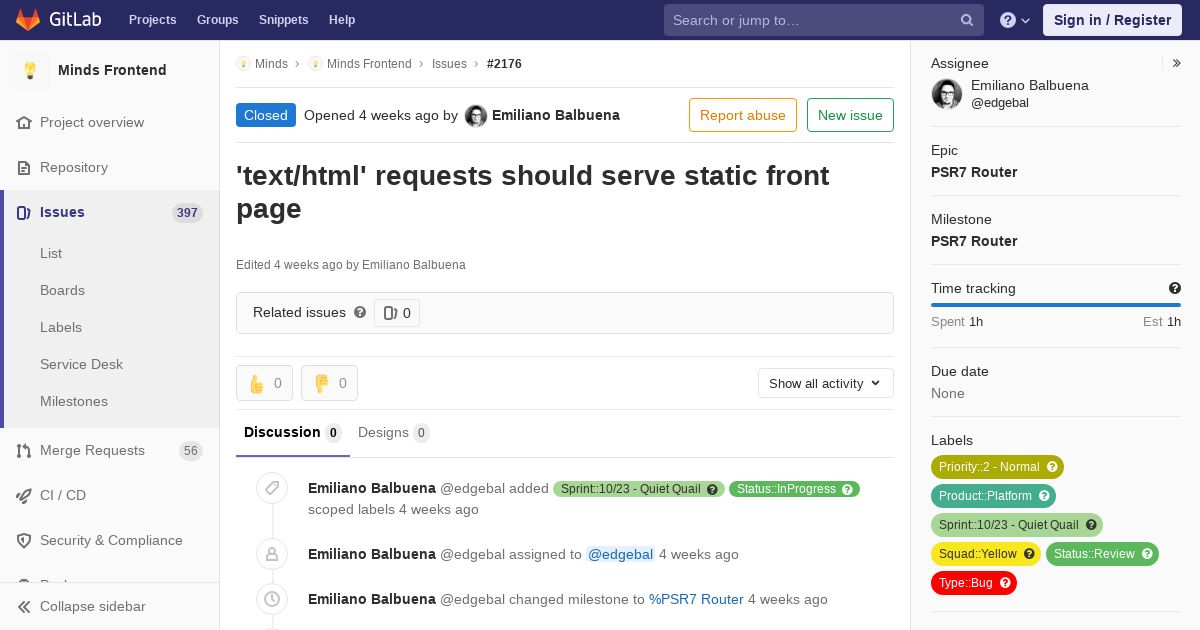Click the Merge Requests count badge 56
This screenshot has height=630, width=1200.
(x=191, y=451)
